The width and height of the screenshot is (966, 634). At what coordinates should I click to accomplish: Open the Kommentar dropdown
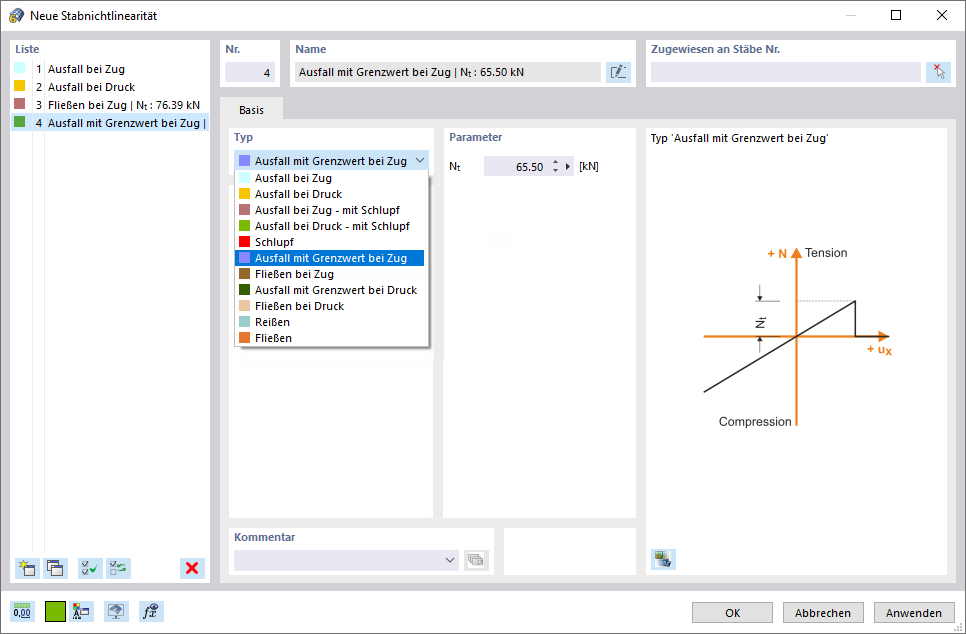[x=450, y=560]
